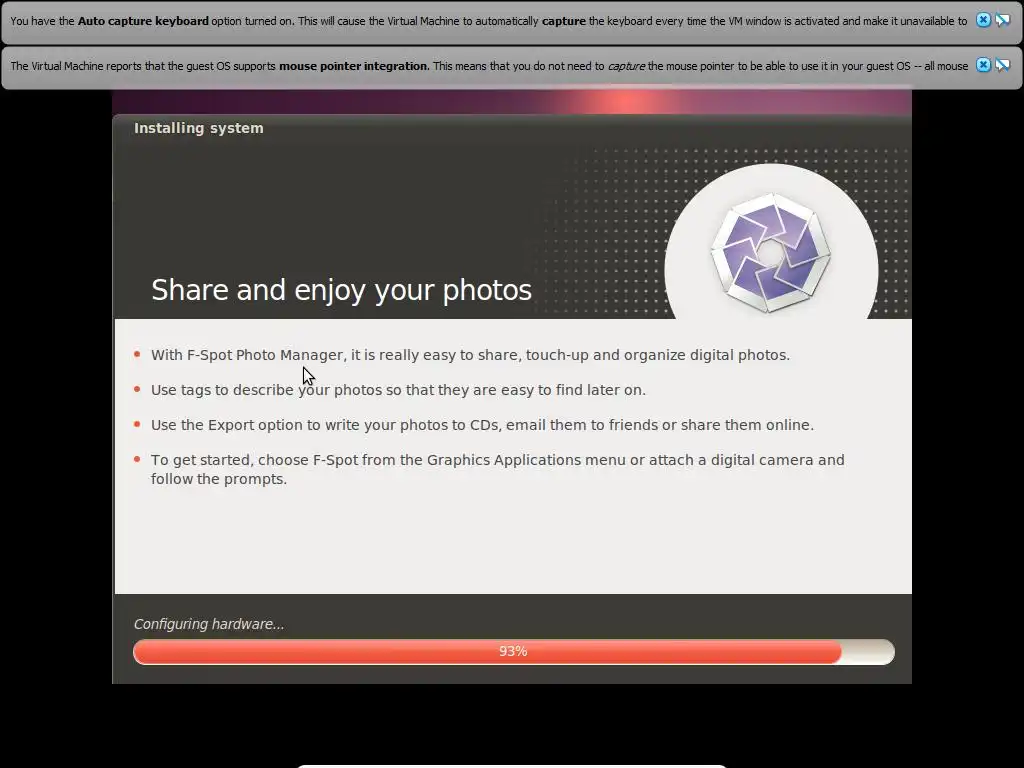Click the 93% installation progress bar
This screenshot has height=768, width=1024.
pyautogui.click(x=513, y=652)
